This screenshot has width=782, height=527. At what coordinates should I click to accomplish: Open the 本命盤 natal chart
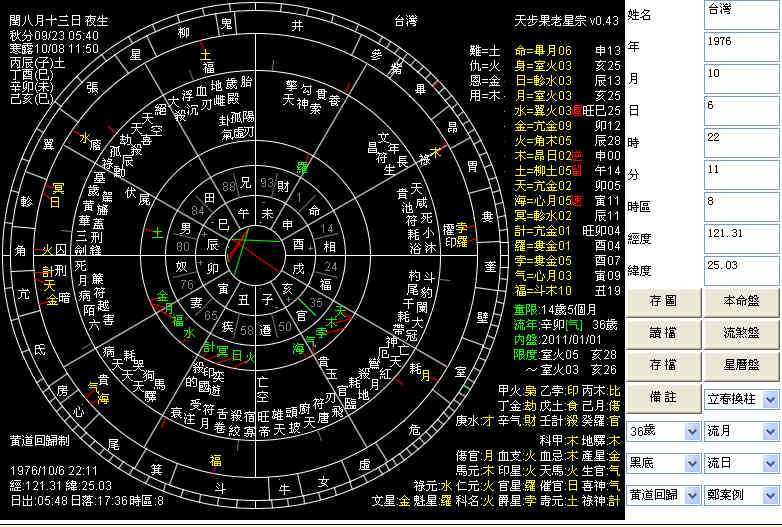tap(741, 301)
